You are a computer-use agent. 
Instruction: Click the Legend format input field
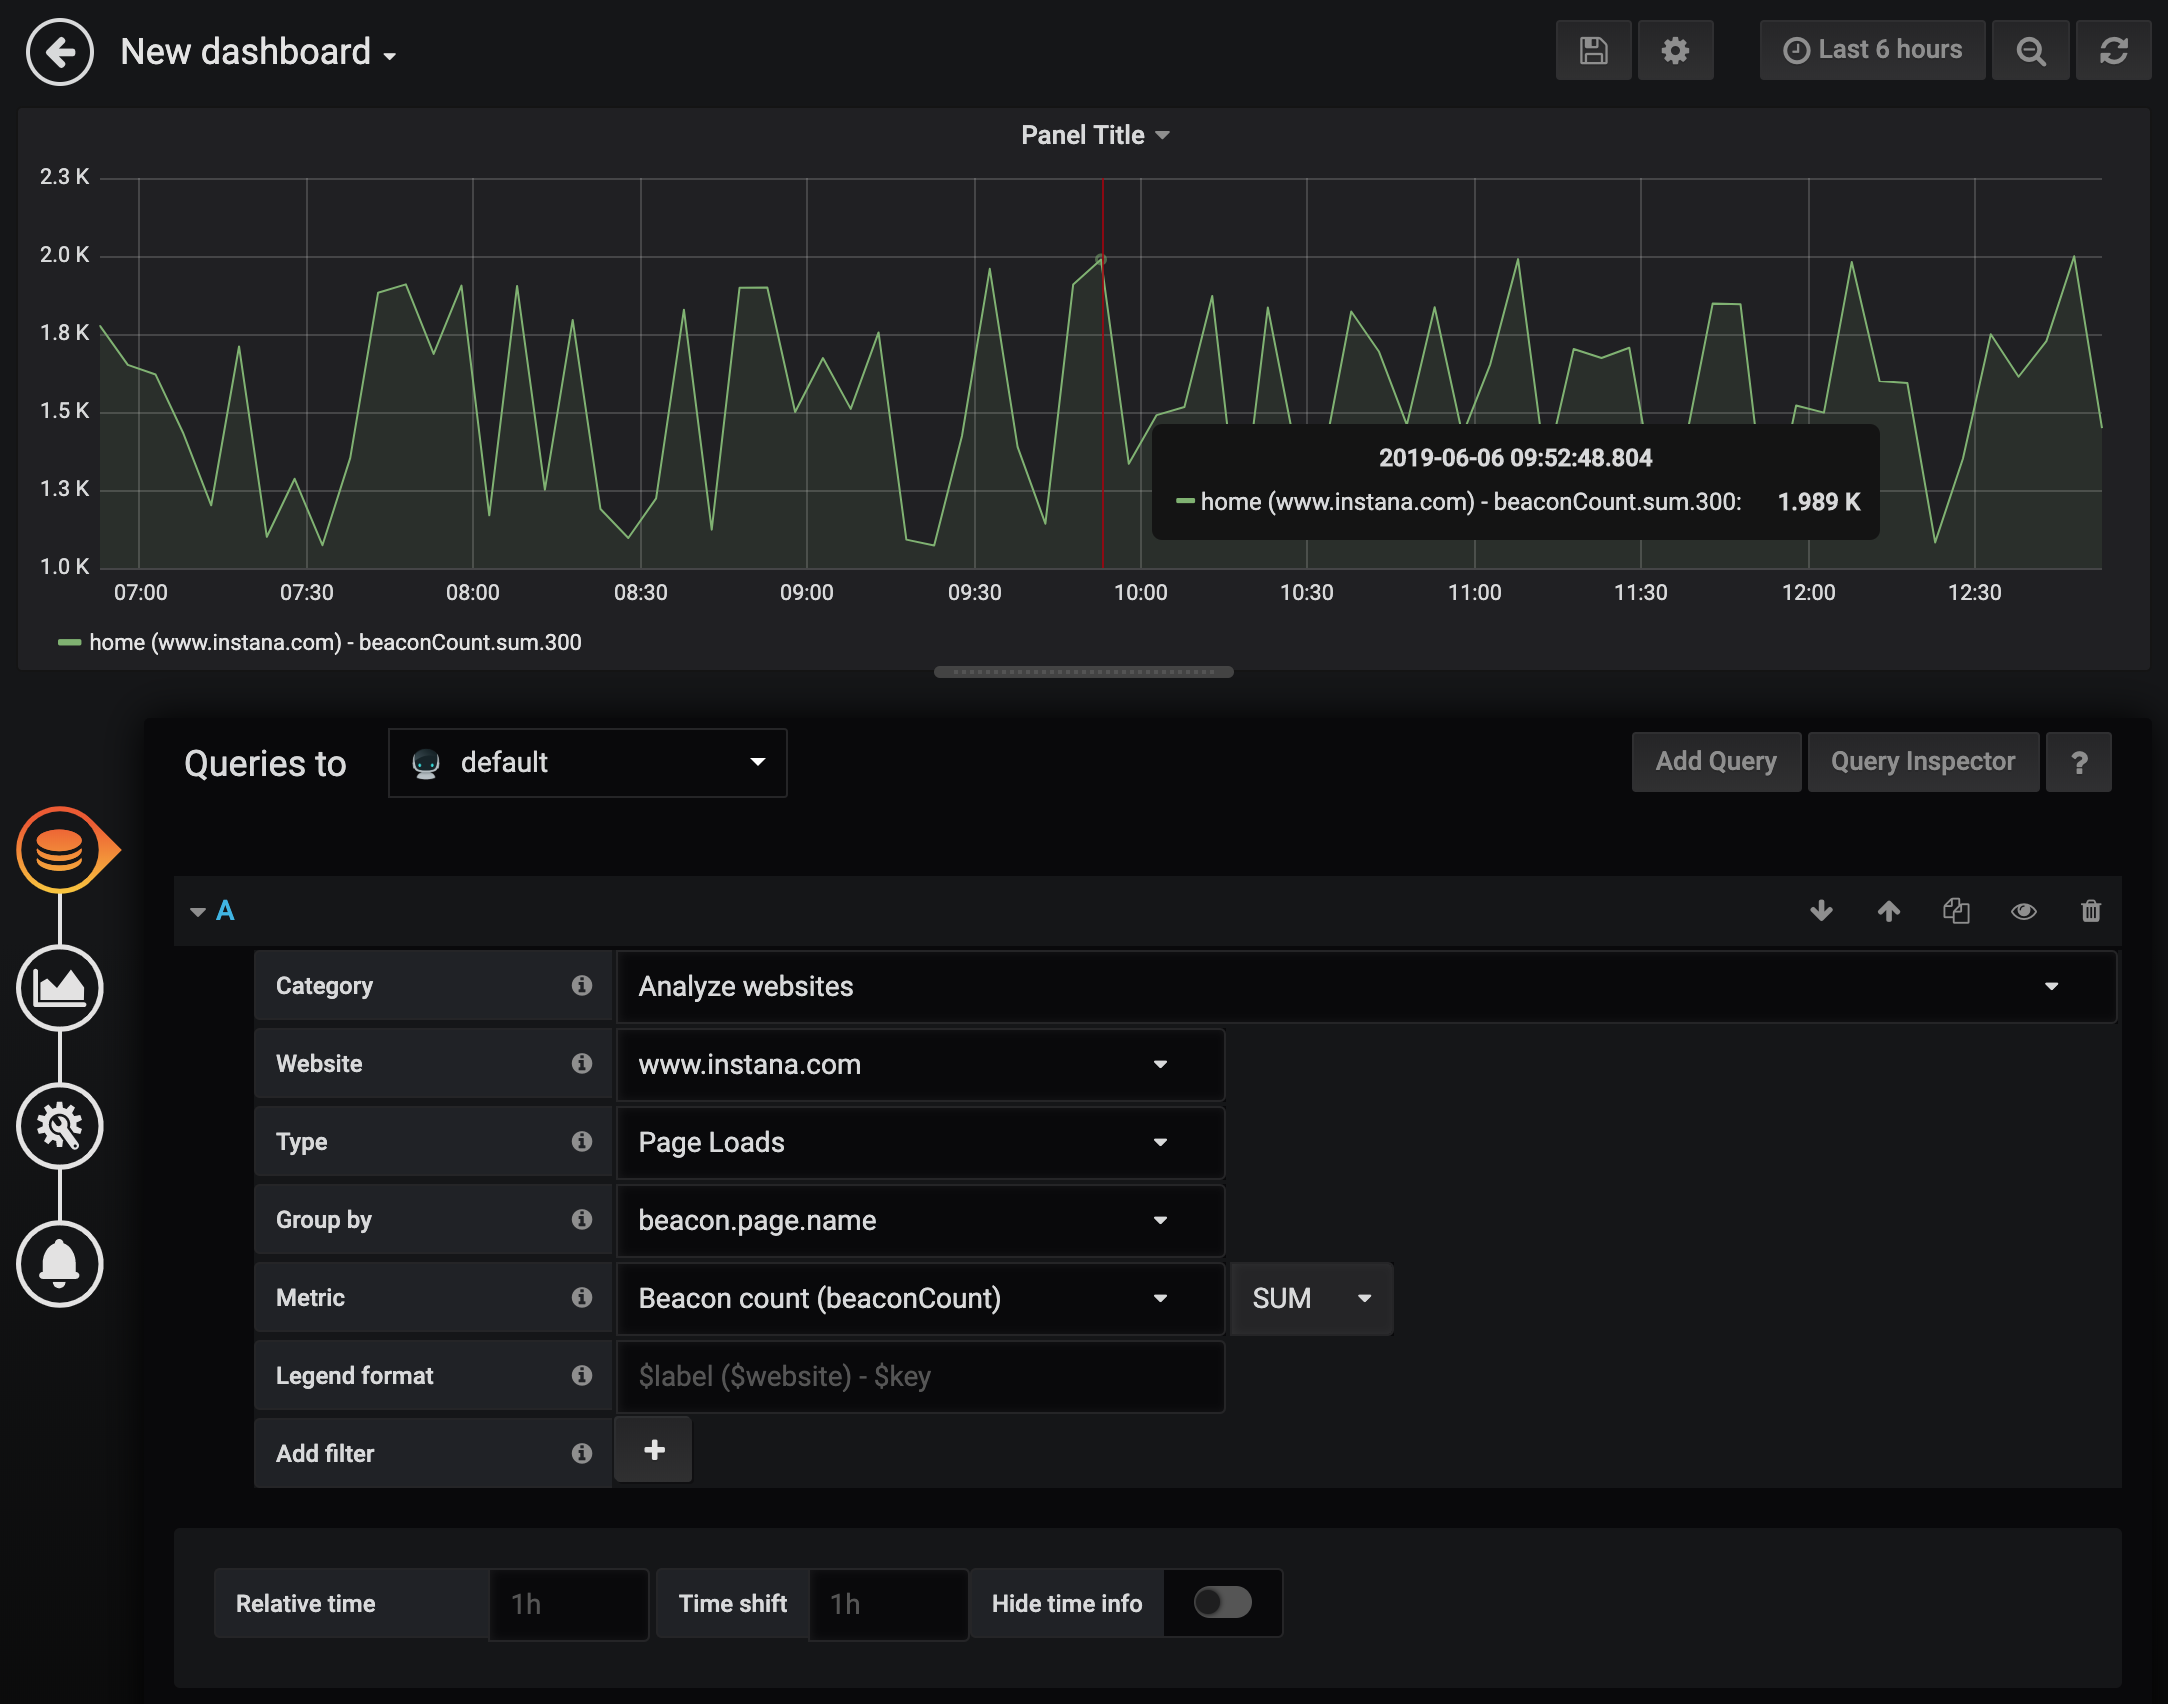click(920, 1376)
